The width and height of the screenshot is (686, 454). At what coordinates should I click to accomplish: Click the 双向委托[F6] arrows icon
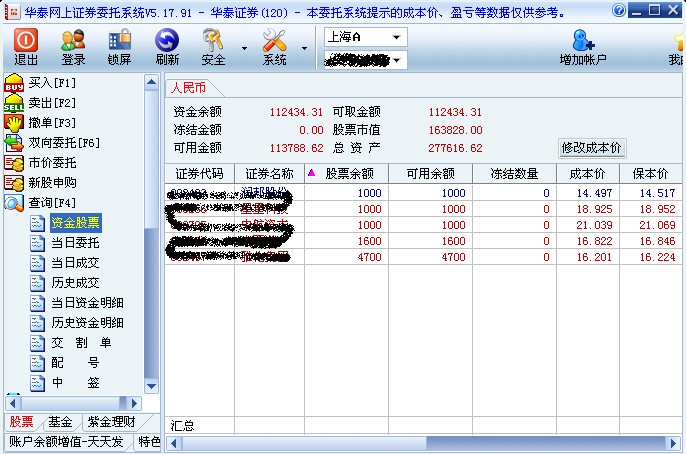[14, 143]
